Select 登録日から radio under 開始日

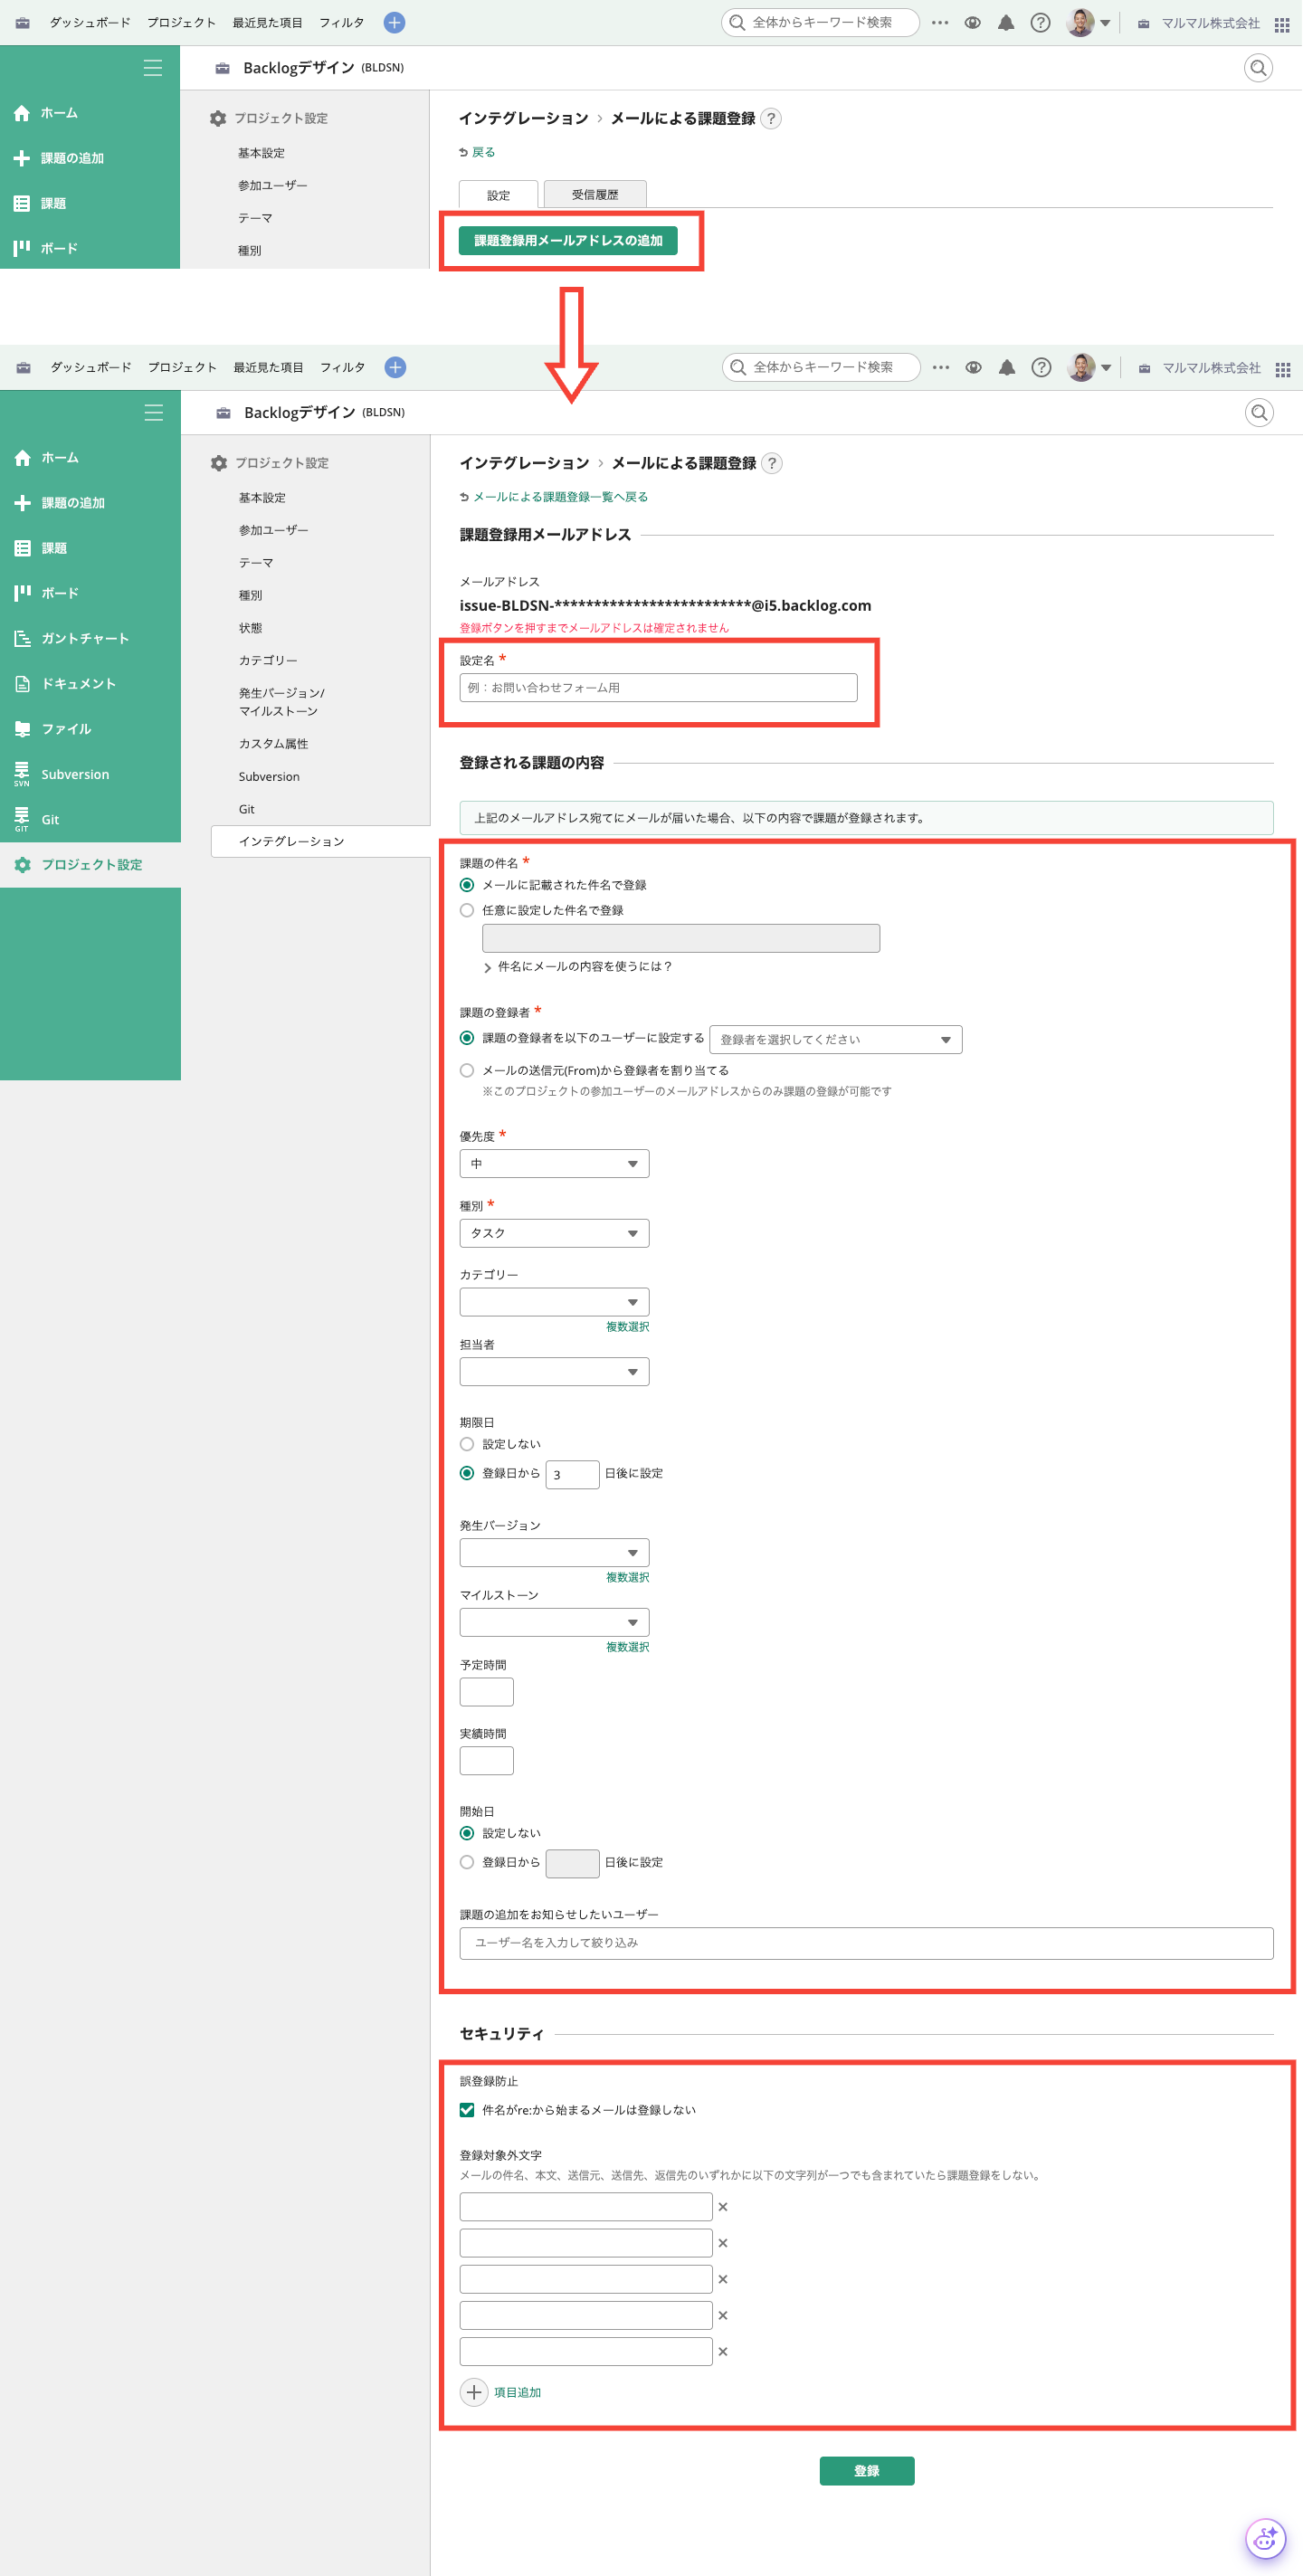pos(467,1862)
